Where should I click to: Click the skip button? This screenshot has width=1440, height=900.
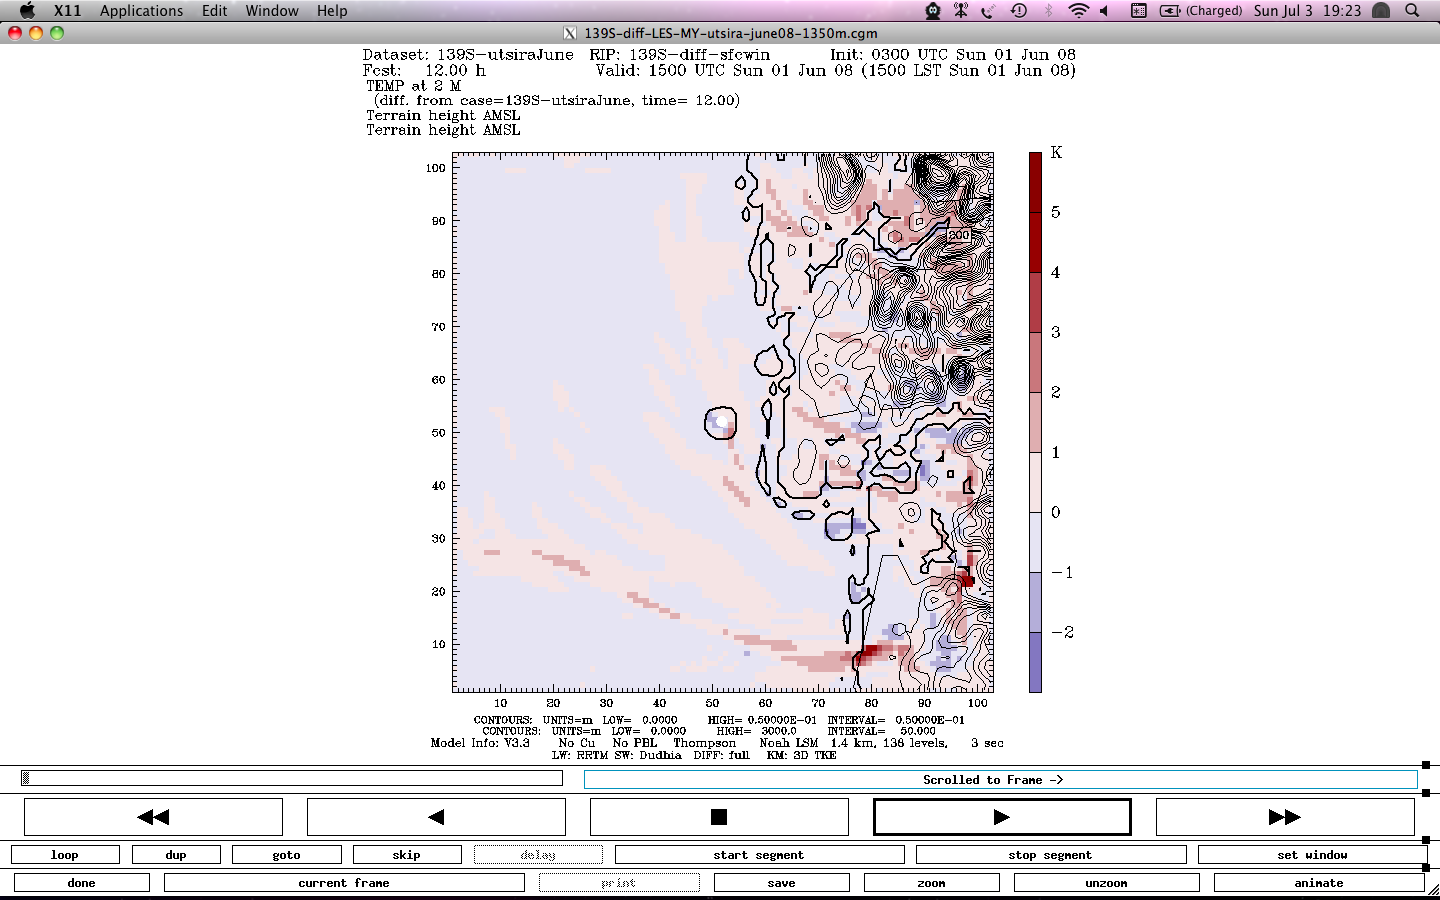[x=407, y=855]
